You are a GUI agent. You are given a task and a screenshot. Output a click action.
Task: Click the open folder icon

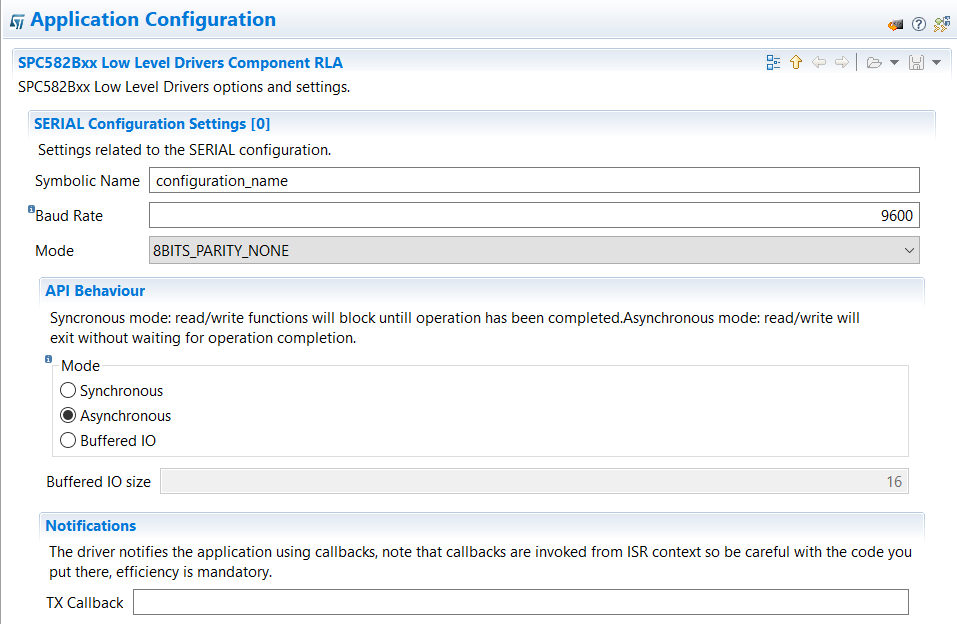coord(873,63)
